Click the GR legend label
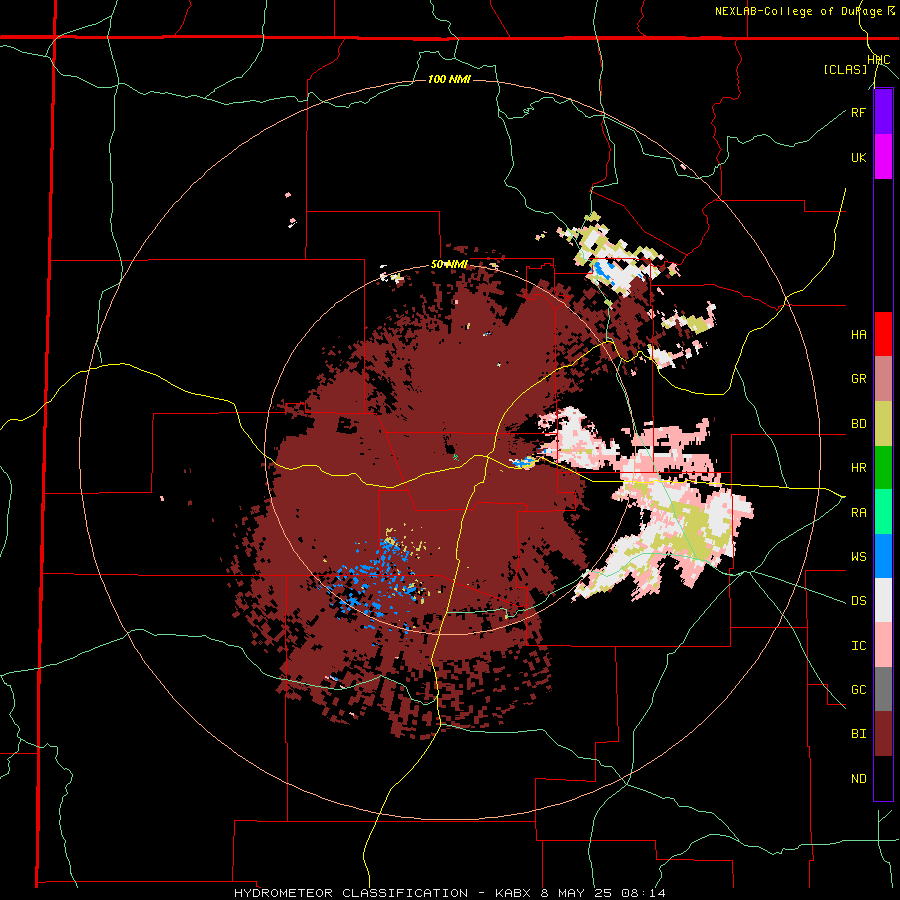 click(x=858, y=379)
